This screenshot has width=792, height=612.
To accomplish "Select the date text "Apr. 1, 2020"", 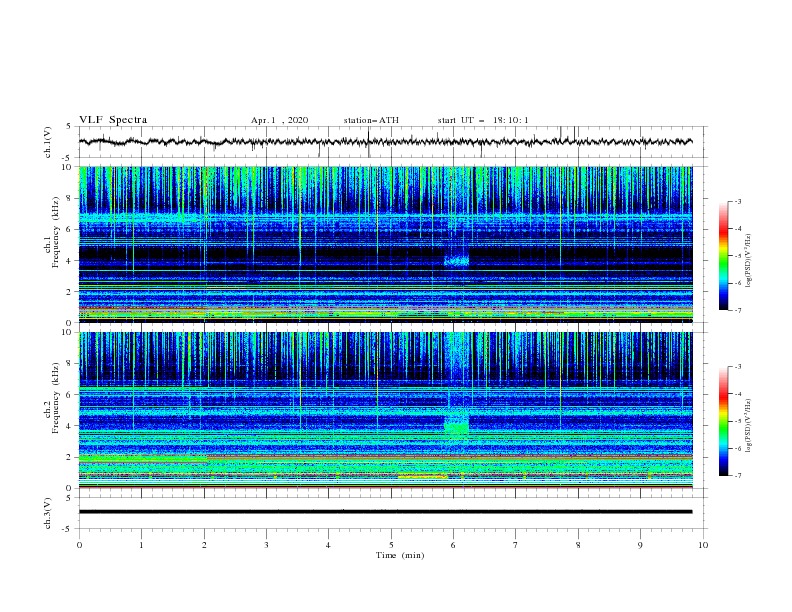I will pyautogui.click(x=279, y=120).
